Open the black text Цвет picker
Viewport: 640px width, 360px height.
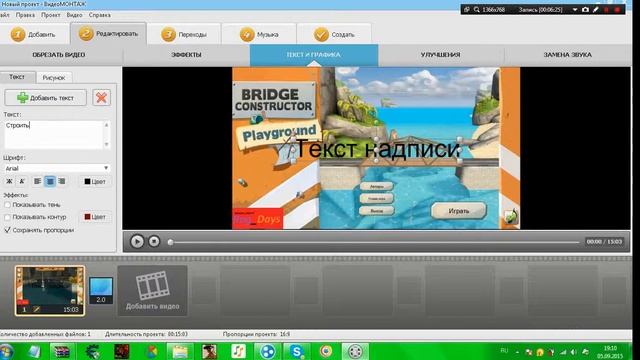coord(95,182)
